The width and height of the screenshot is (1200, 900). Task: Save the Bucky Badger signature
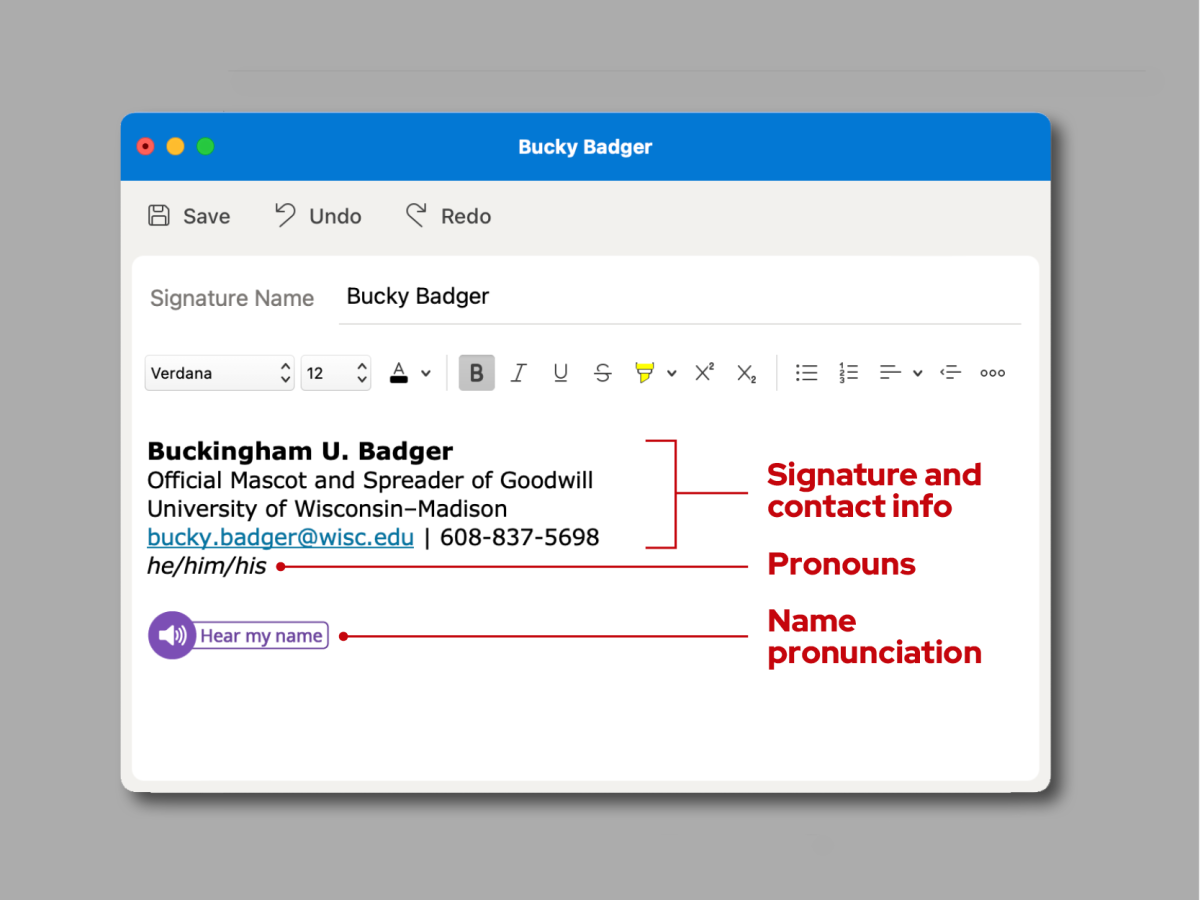(189, 215)
